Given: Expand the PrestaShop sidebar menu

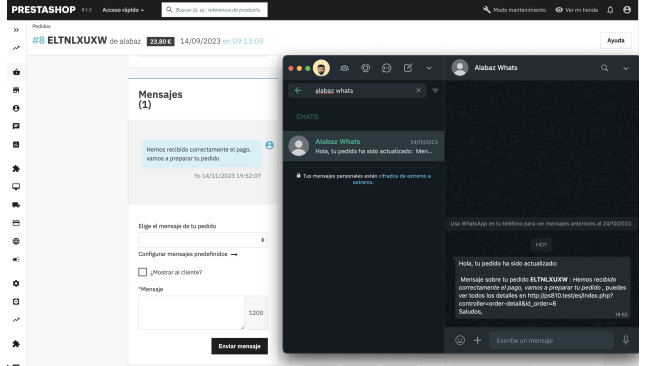Looking at the screenshot, I should tap(16, 30).
